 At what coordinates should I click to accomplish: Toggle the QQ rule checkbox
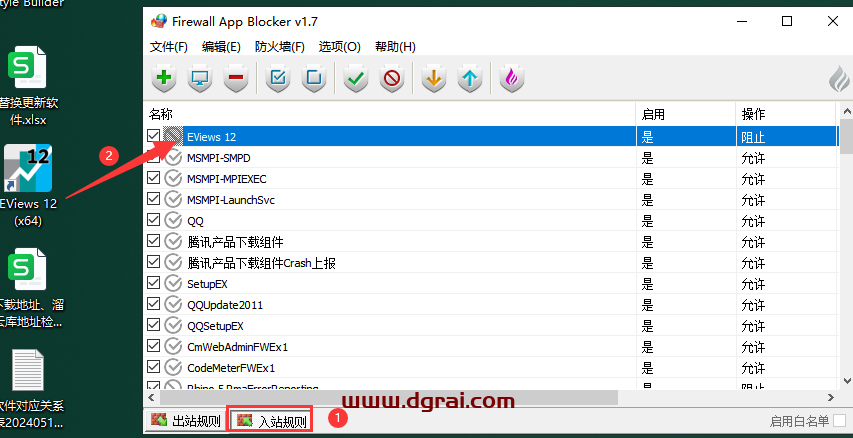click(x=154, y=220)
